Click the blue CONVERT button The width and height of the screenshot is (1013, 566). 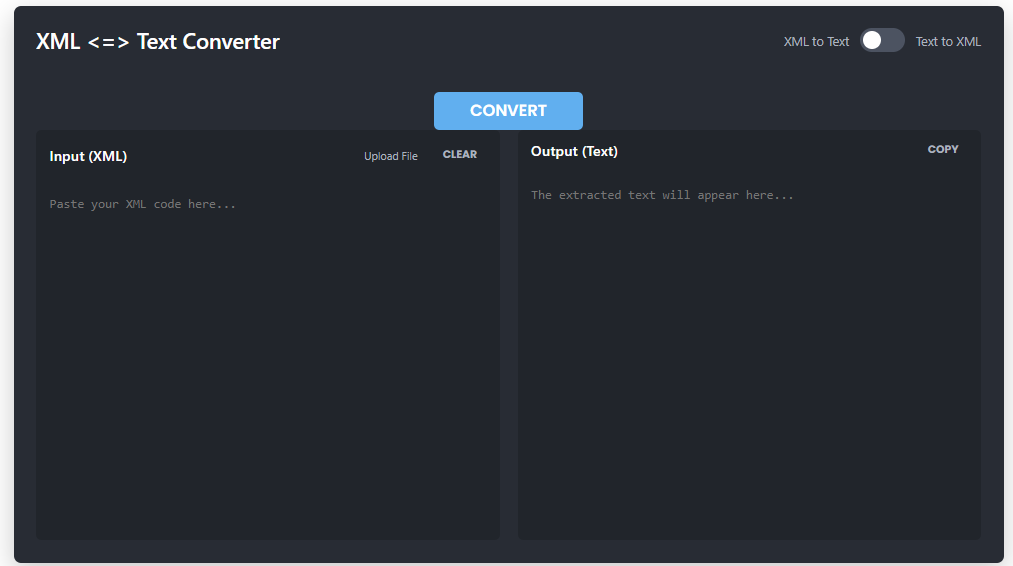[x=508, y=110]
